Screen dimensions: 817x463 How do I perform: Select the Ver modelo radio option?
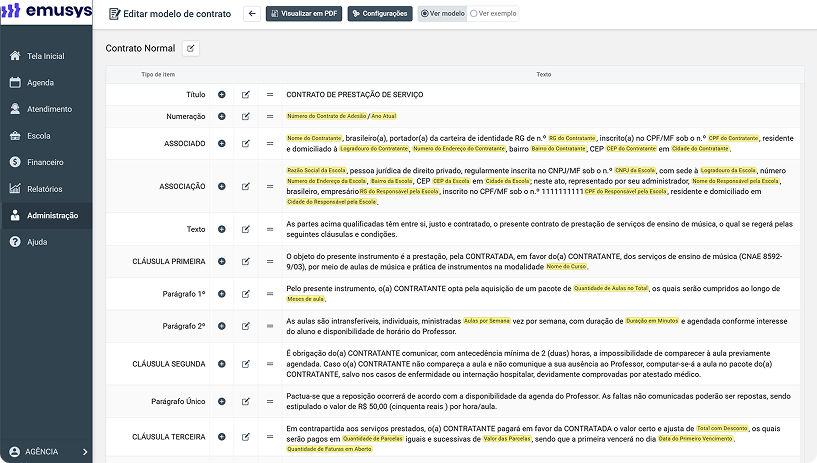coord(443,14)
